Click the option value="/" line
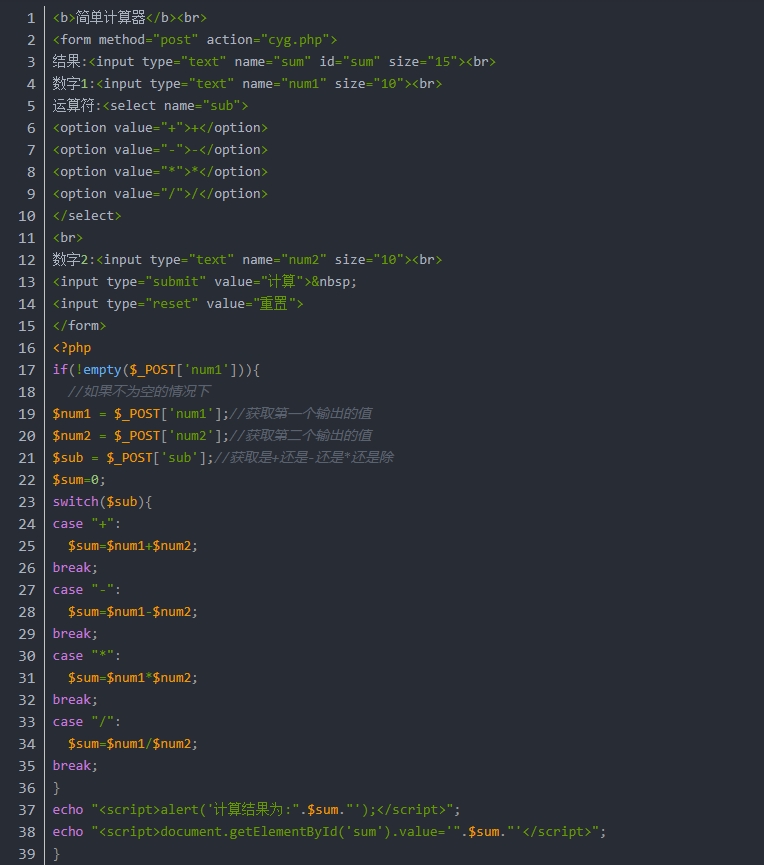This screenshot has height=865, width=764. click(160, 193)
